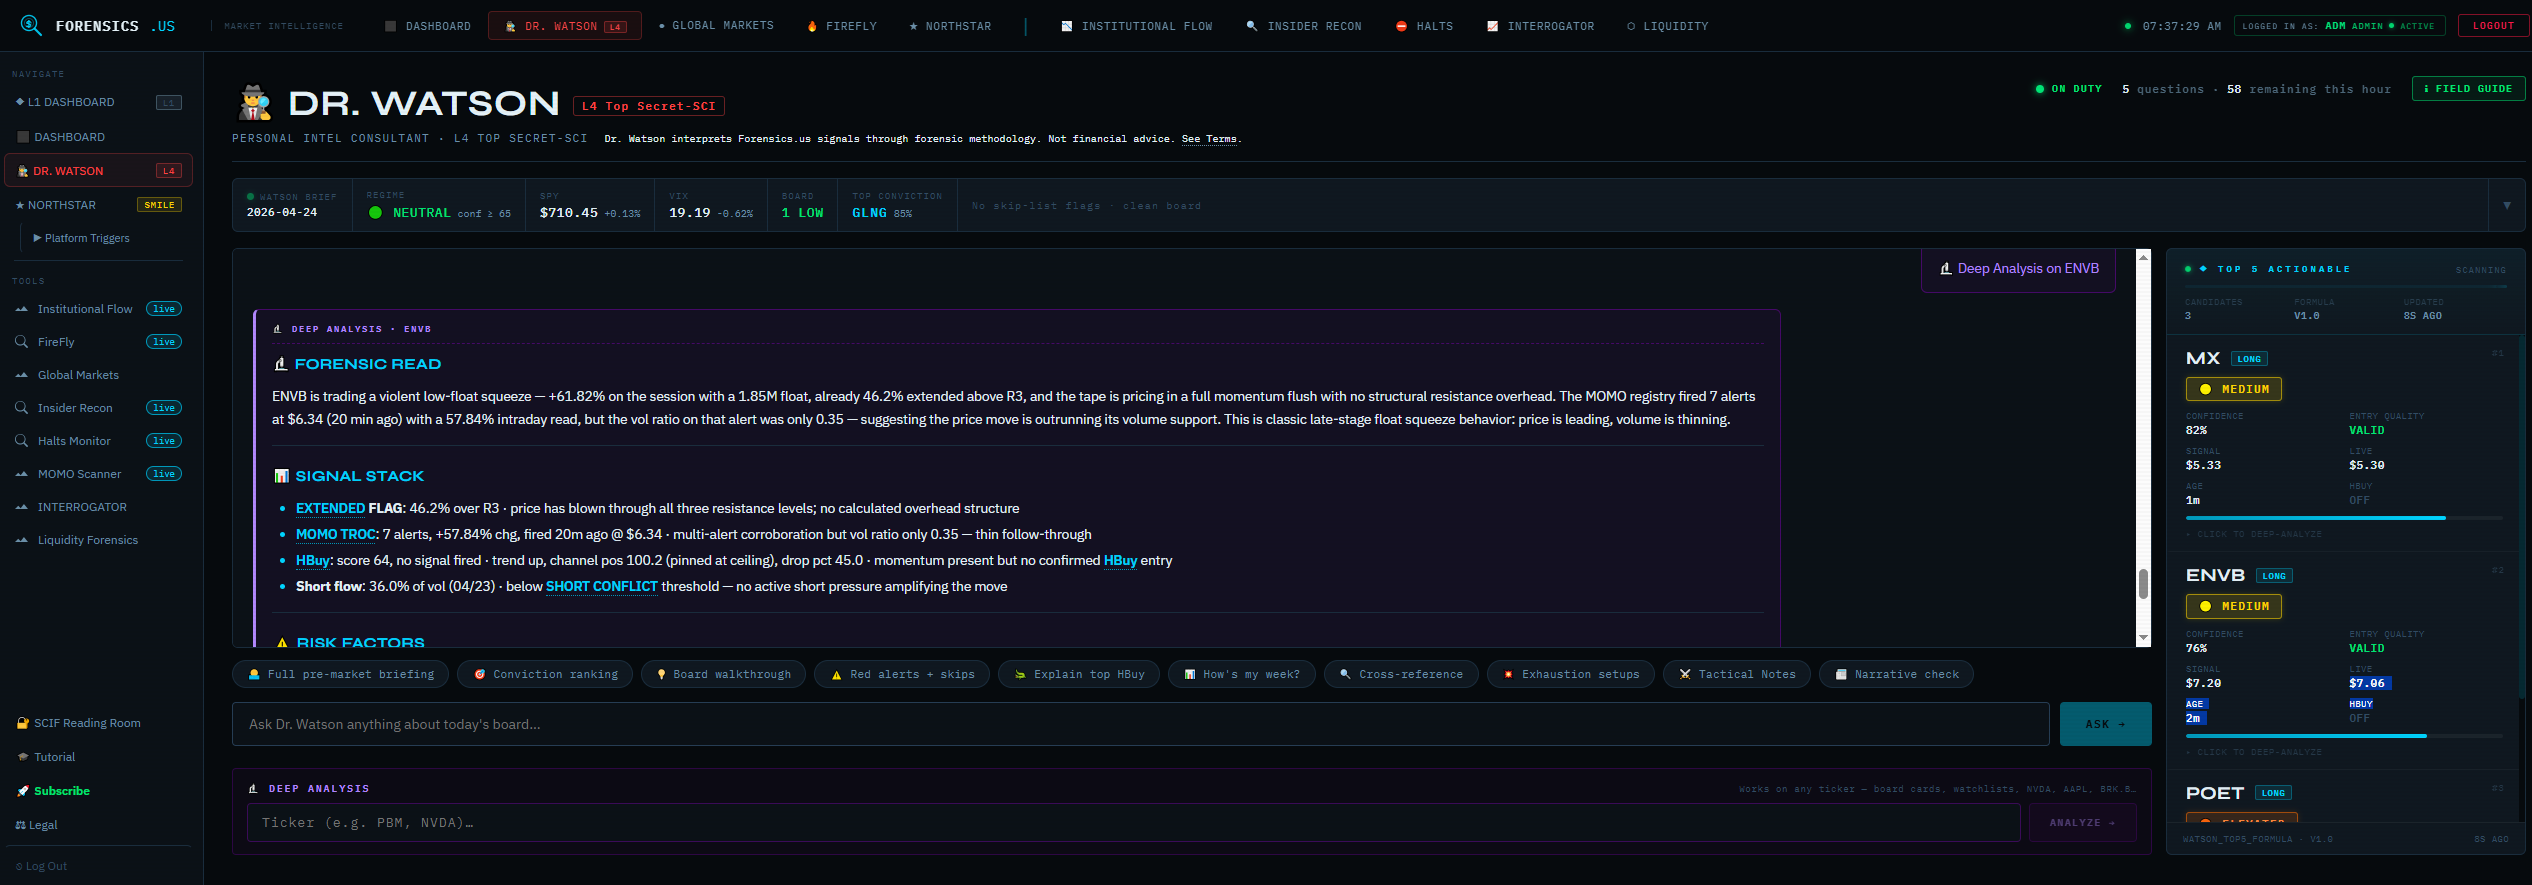Viewport: 2532px width, 885px height.
Task: Open the See Terms link
Action: point(1209,139)
